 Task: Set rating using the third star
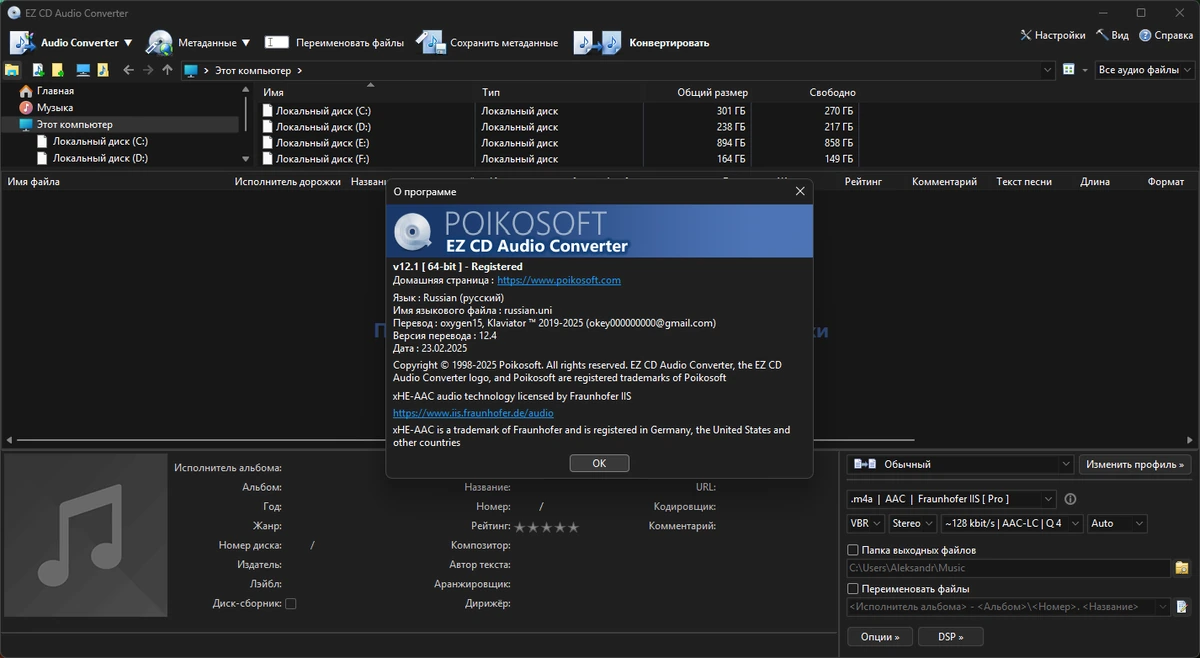click(x=546, y=527)
